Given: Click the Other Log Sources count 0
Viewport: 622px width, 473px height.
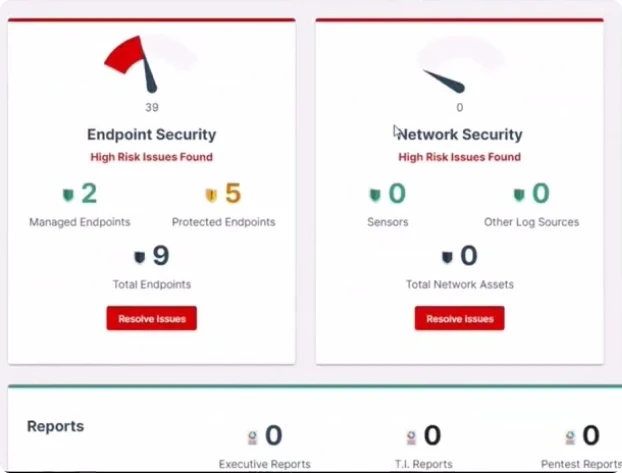Looking at the screenshot, I should [541, 194].
